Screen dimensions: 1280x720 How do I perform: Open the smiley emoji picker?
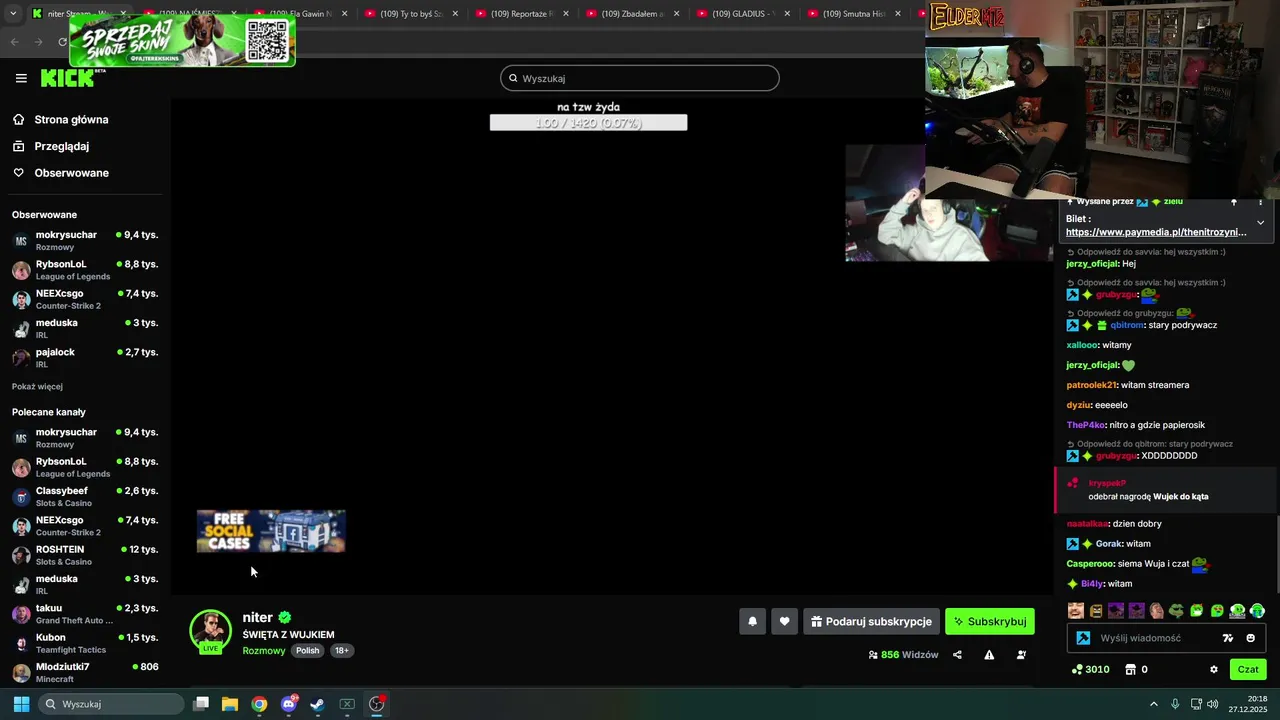[x=1250, y=638]
